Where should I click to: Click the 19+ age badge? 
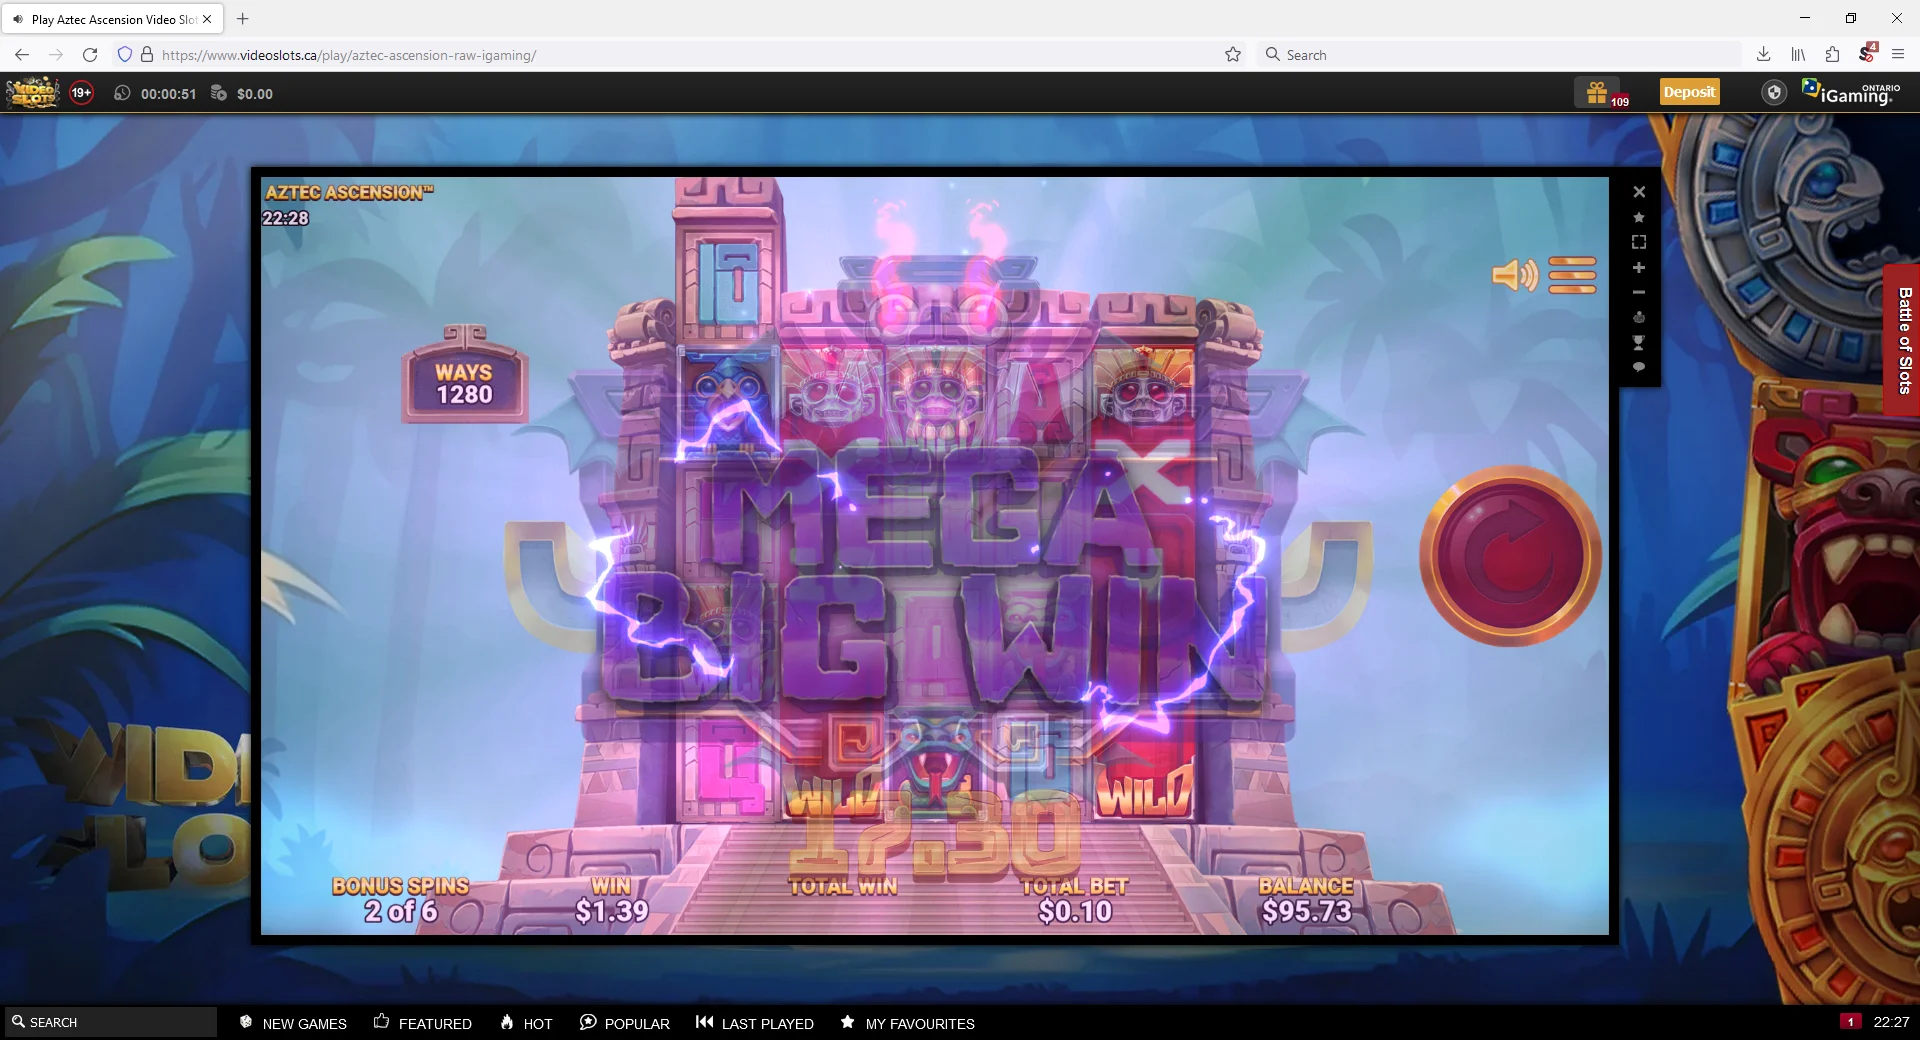point(82,93)
